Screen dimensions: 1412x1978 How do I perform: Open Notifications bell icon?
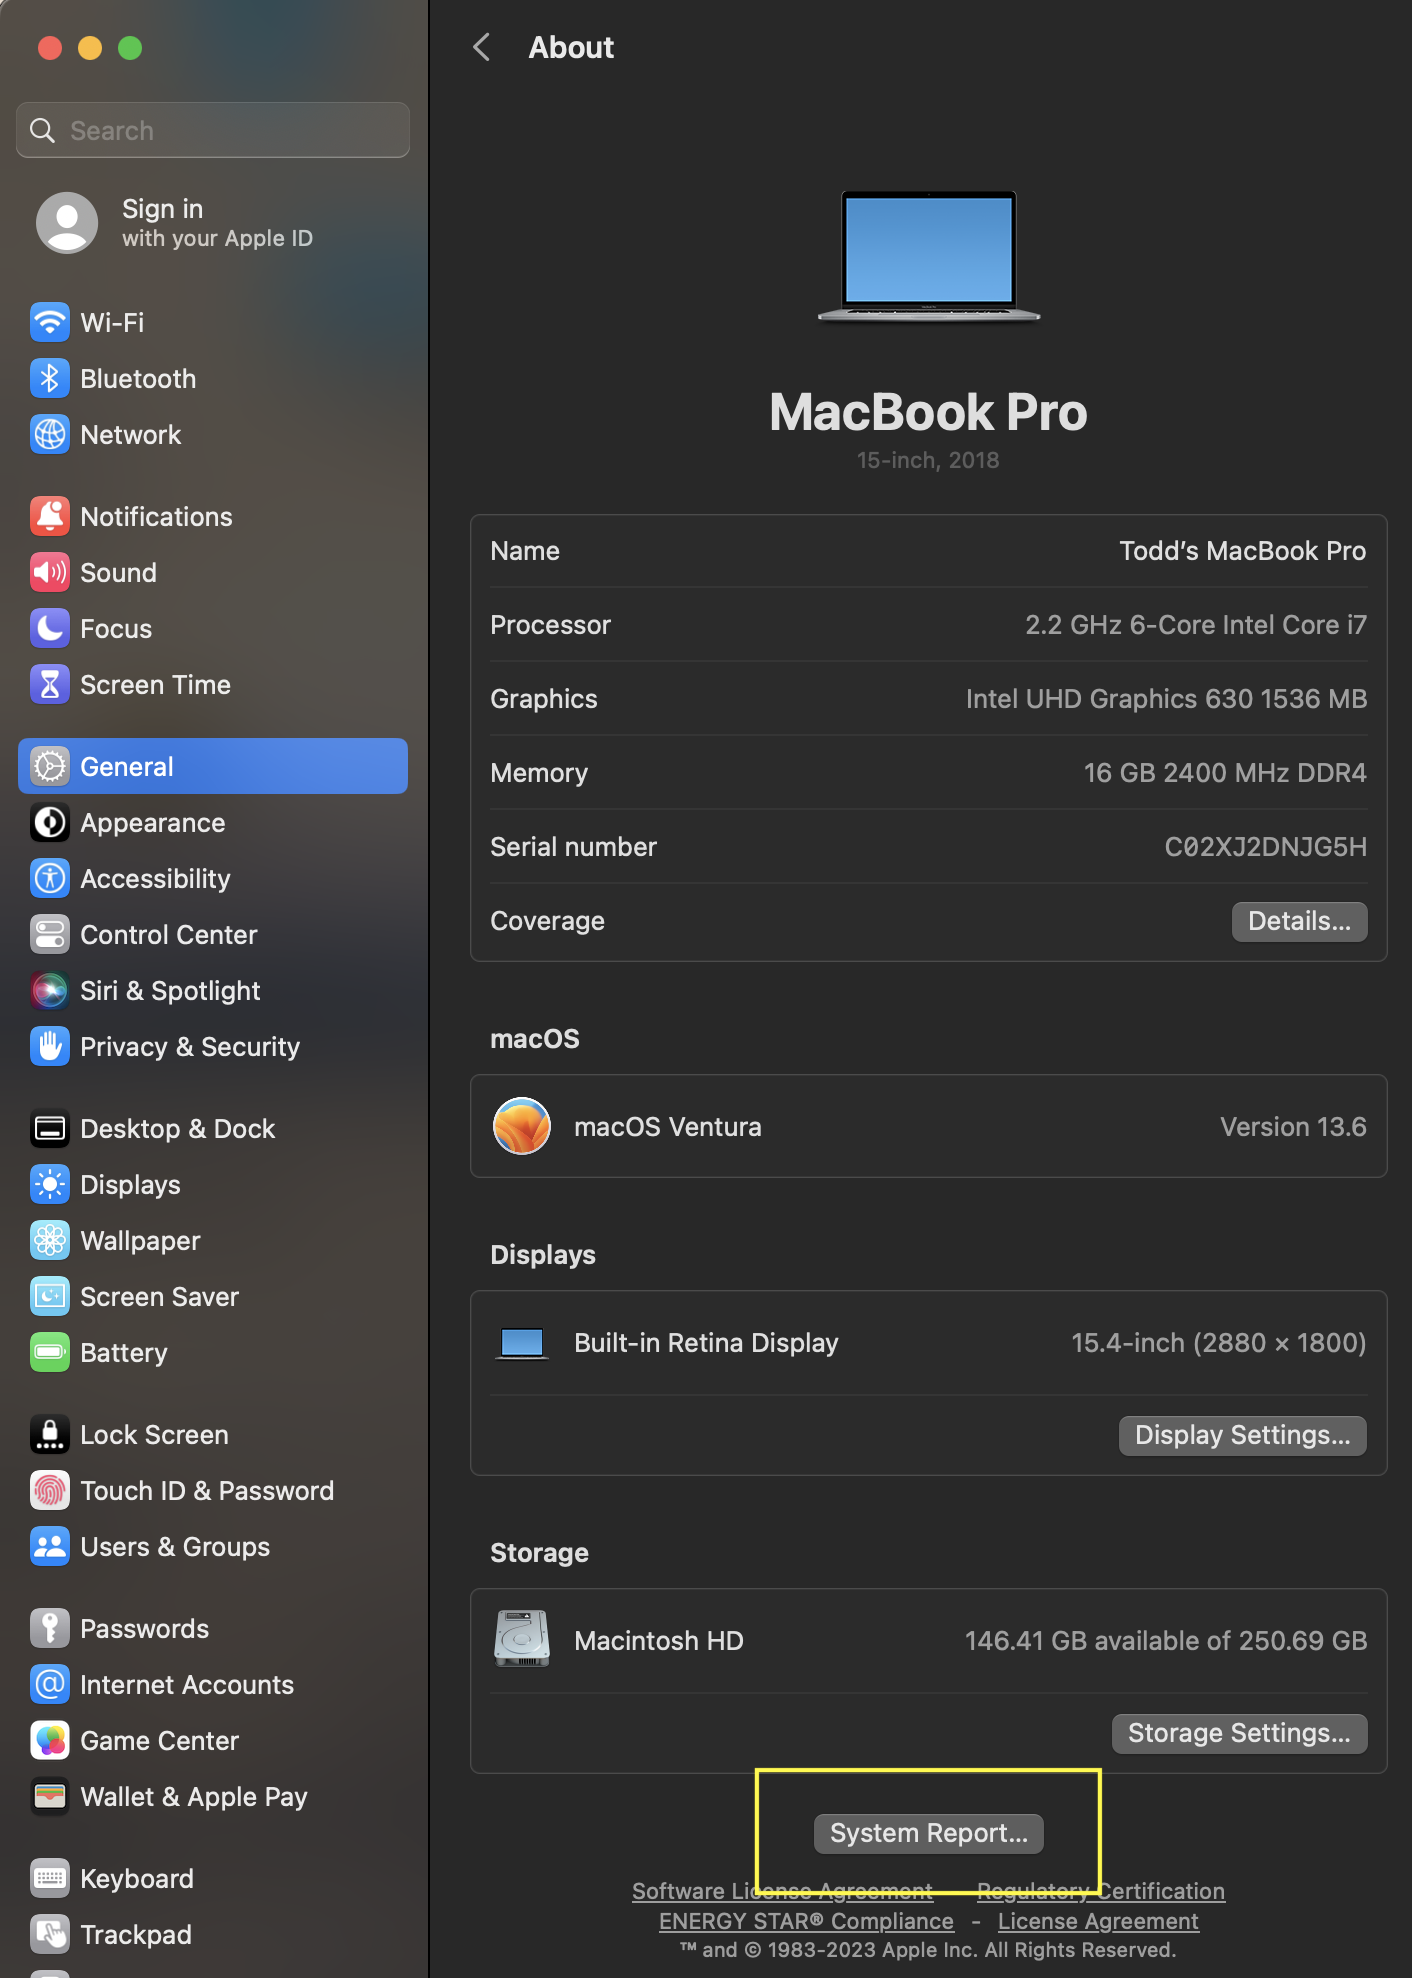coord(50,516)
